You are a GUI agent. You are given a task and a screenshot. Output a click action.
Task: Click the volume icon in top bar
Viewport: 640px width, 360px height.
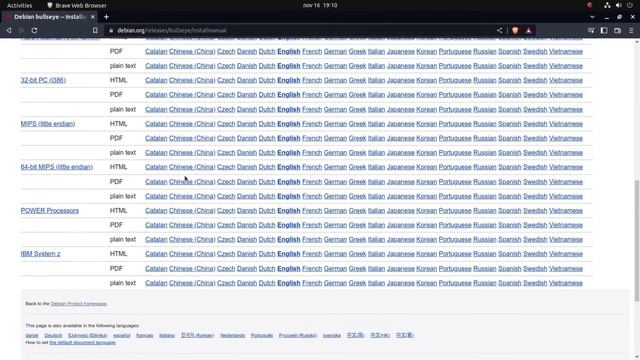(x=618, y=5)
